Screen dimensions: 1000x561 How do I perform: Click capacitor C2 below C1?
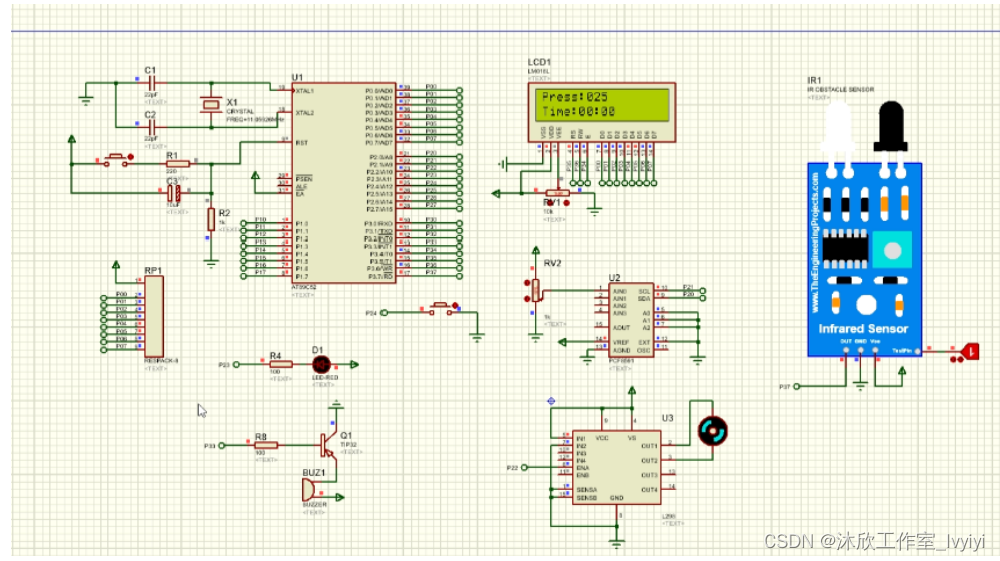pyautogui.click(x=151, y=127)
